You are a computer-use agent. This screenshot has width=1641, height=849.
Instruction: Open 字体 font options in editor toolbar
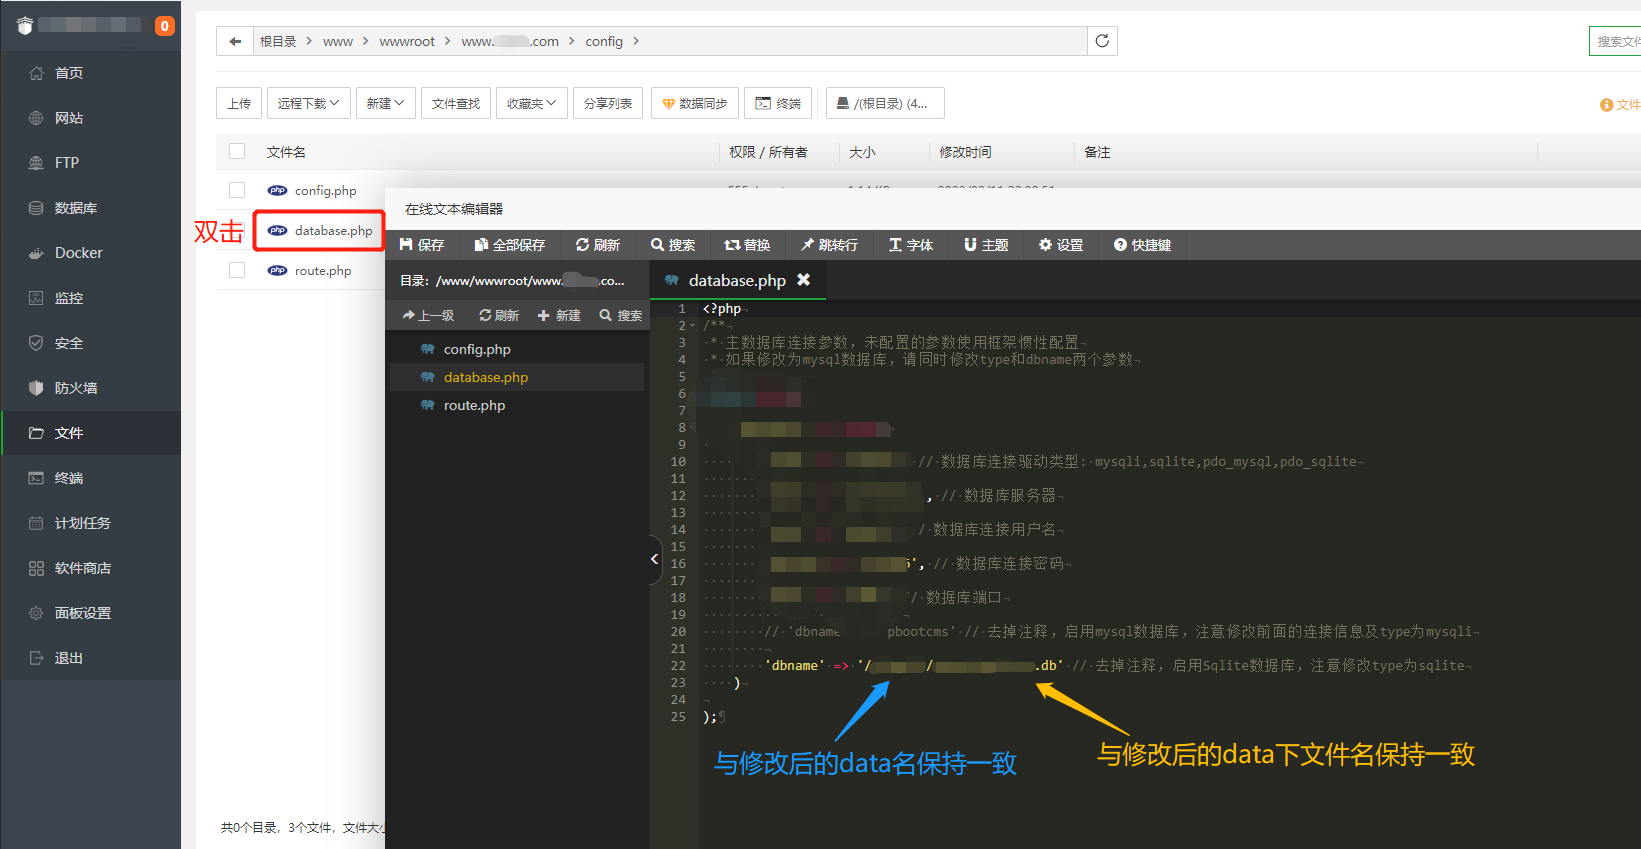pyautogui.click(x=911, y=245)
